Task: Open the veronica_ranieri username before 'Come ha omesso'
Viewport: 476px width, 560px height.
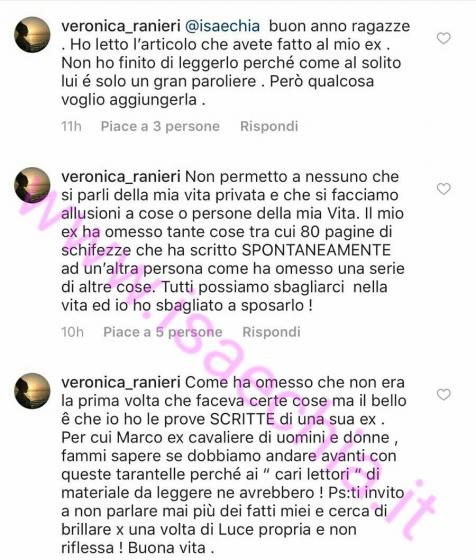Action: 121,382
